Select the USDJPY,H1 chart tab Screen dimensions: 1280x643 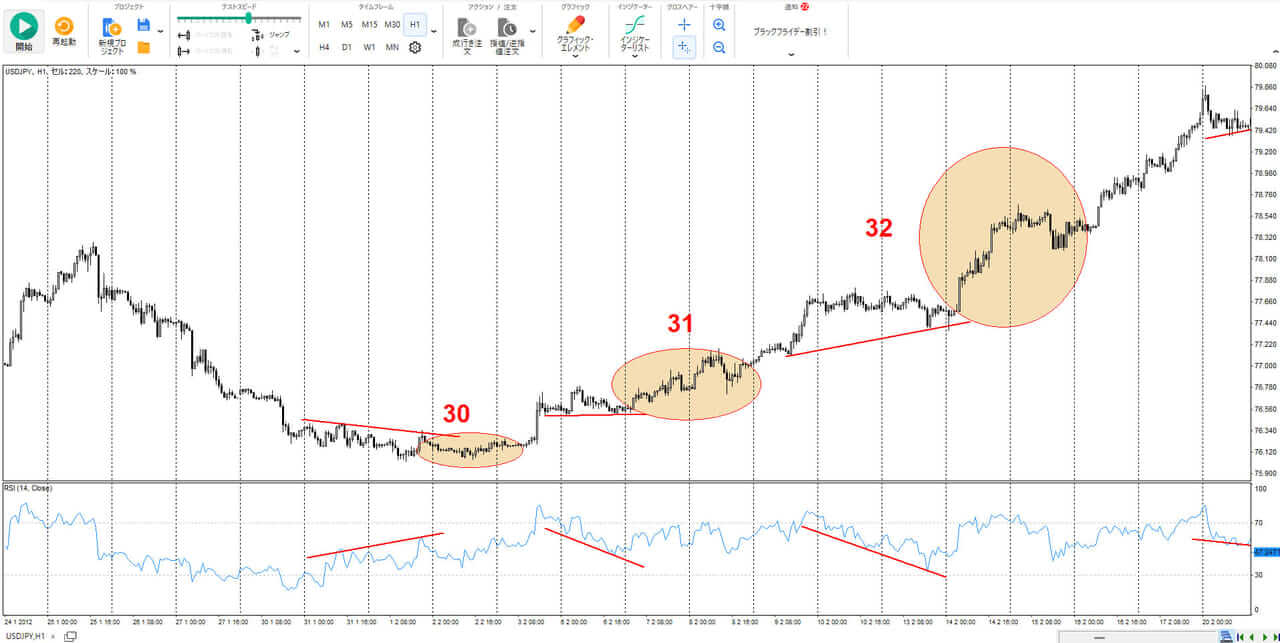click(x=26, y=636)
